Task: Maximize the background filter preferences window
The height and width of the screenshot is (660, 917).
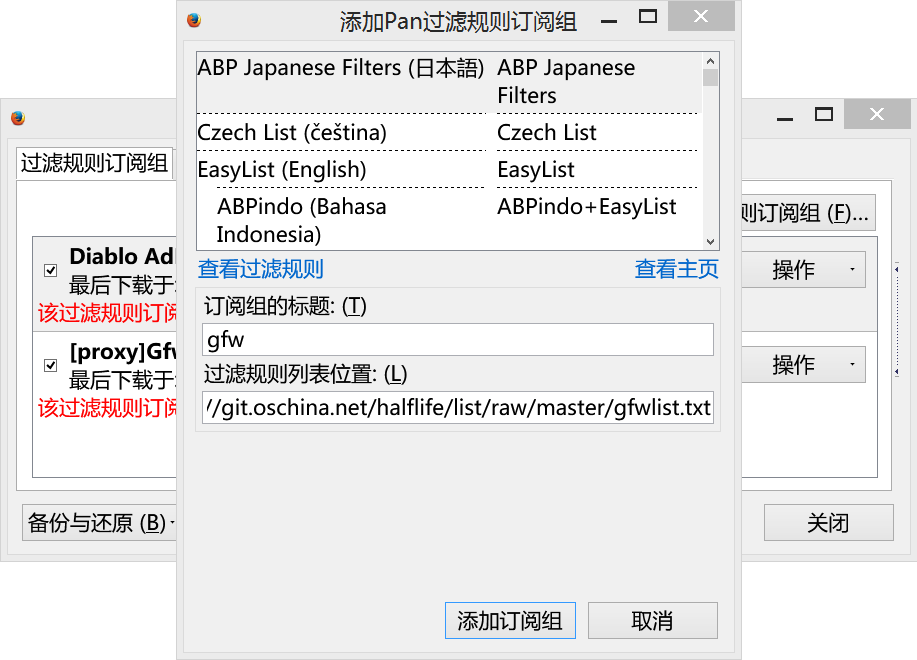Action: coord(824,114)
